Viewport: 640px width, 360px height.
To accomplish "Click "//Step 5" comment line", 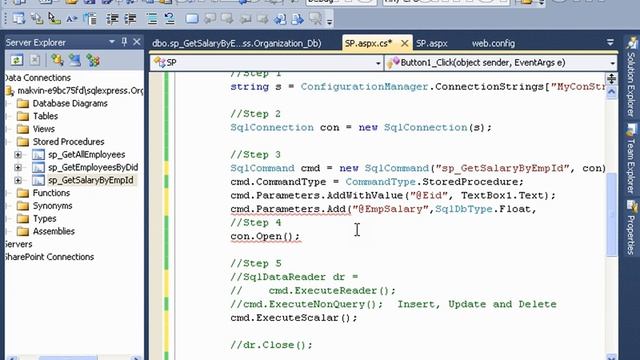I will [x=256, y=263].
